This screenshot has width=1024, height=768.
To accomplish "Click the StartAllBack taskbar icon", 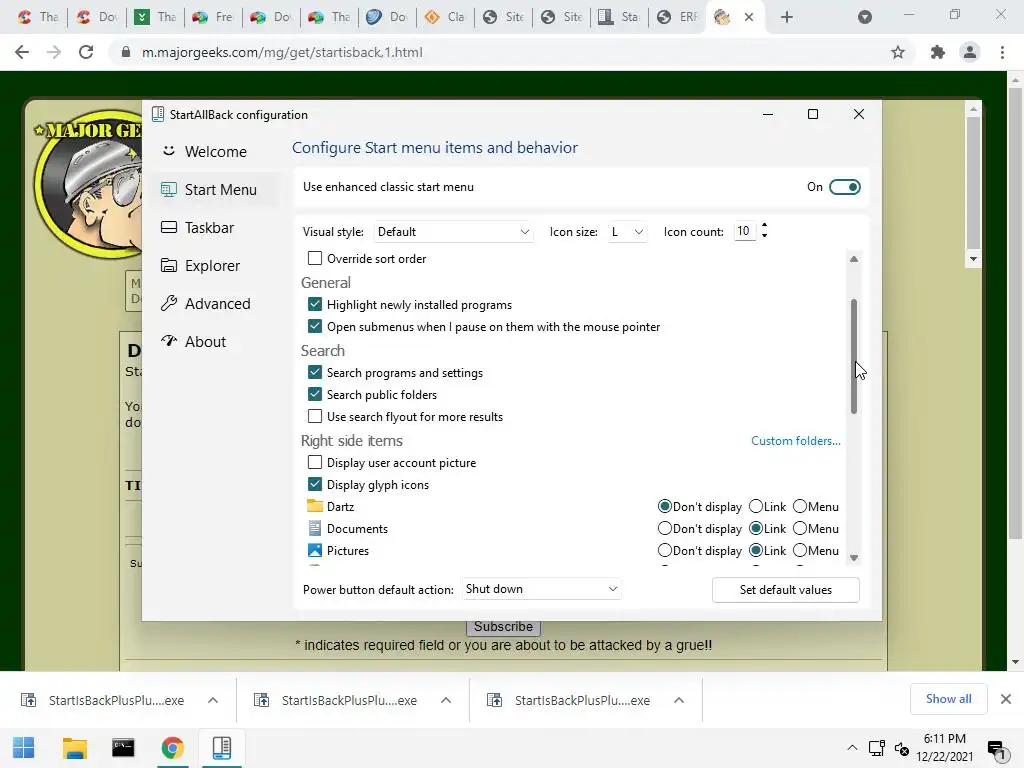I will (x=222, y=748).
